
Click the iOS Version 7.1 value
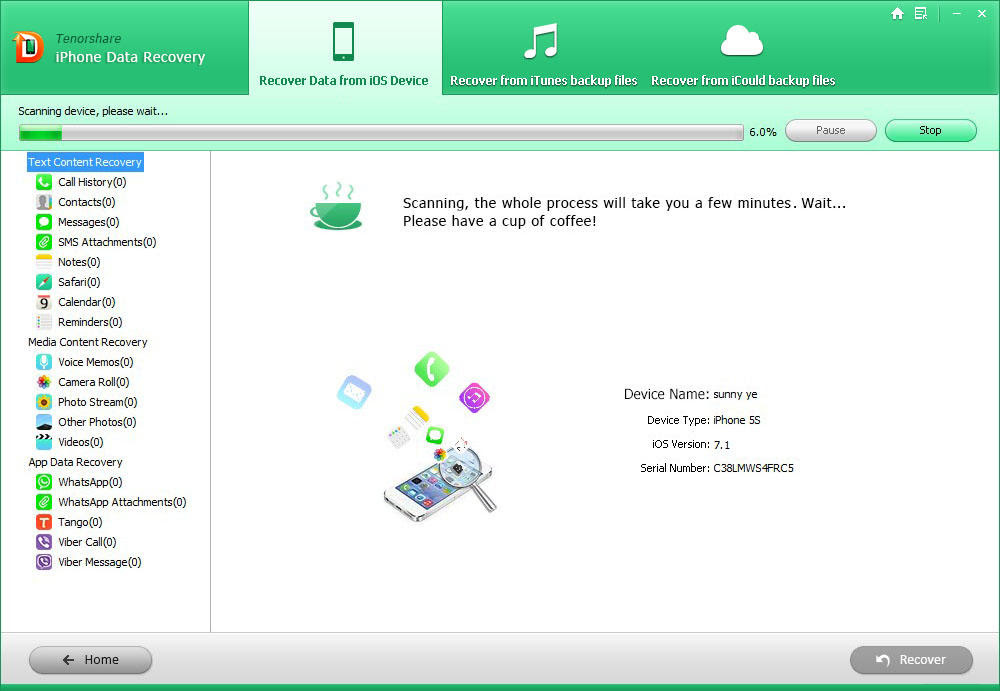pos(721,445)
